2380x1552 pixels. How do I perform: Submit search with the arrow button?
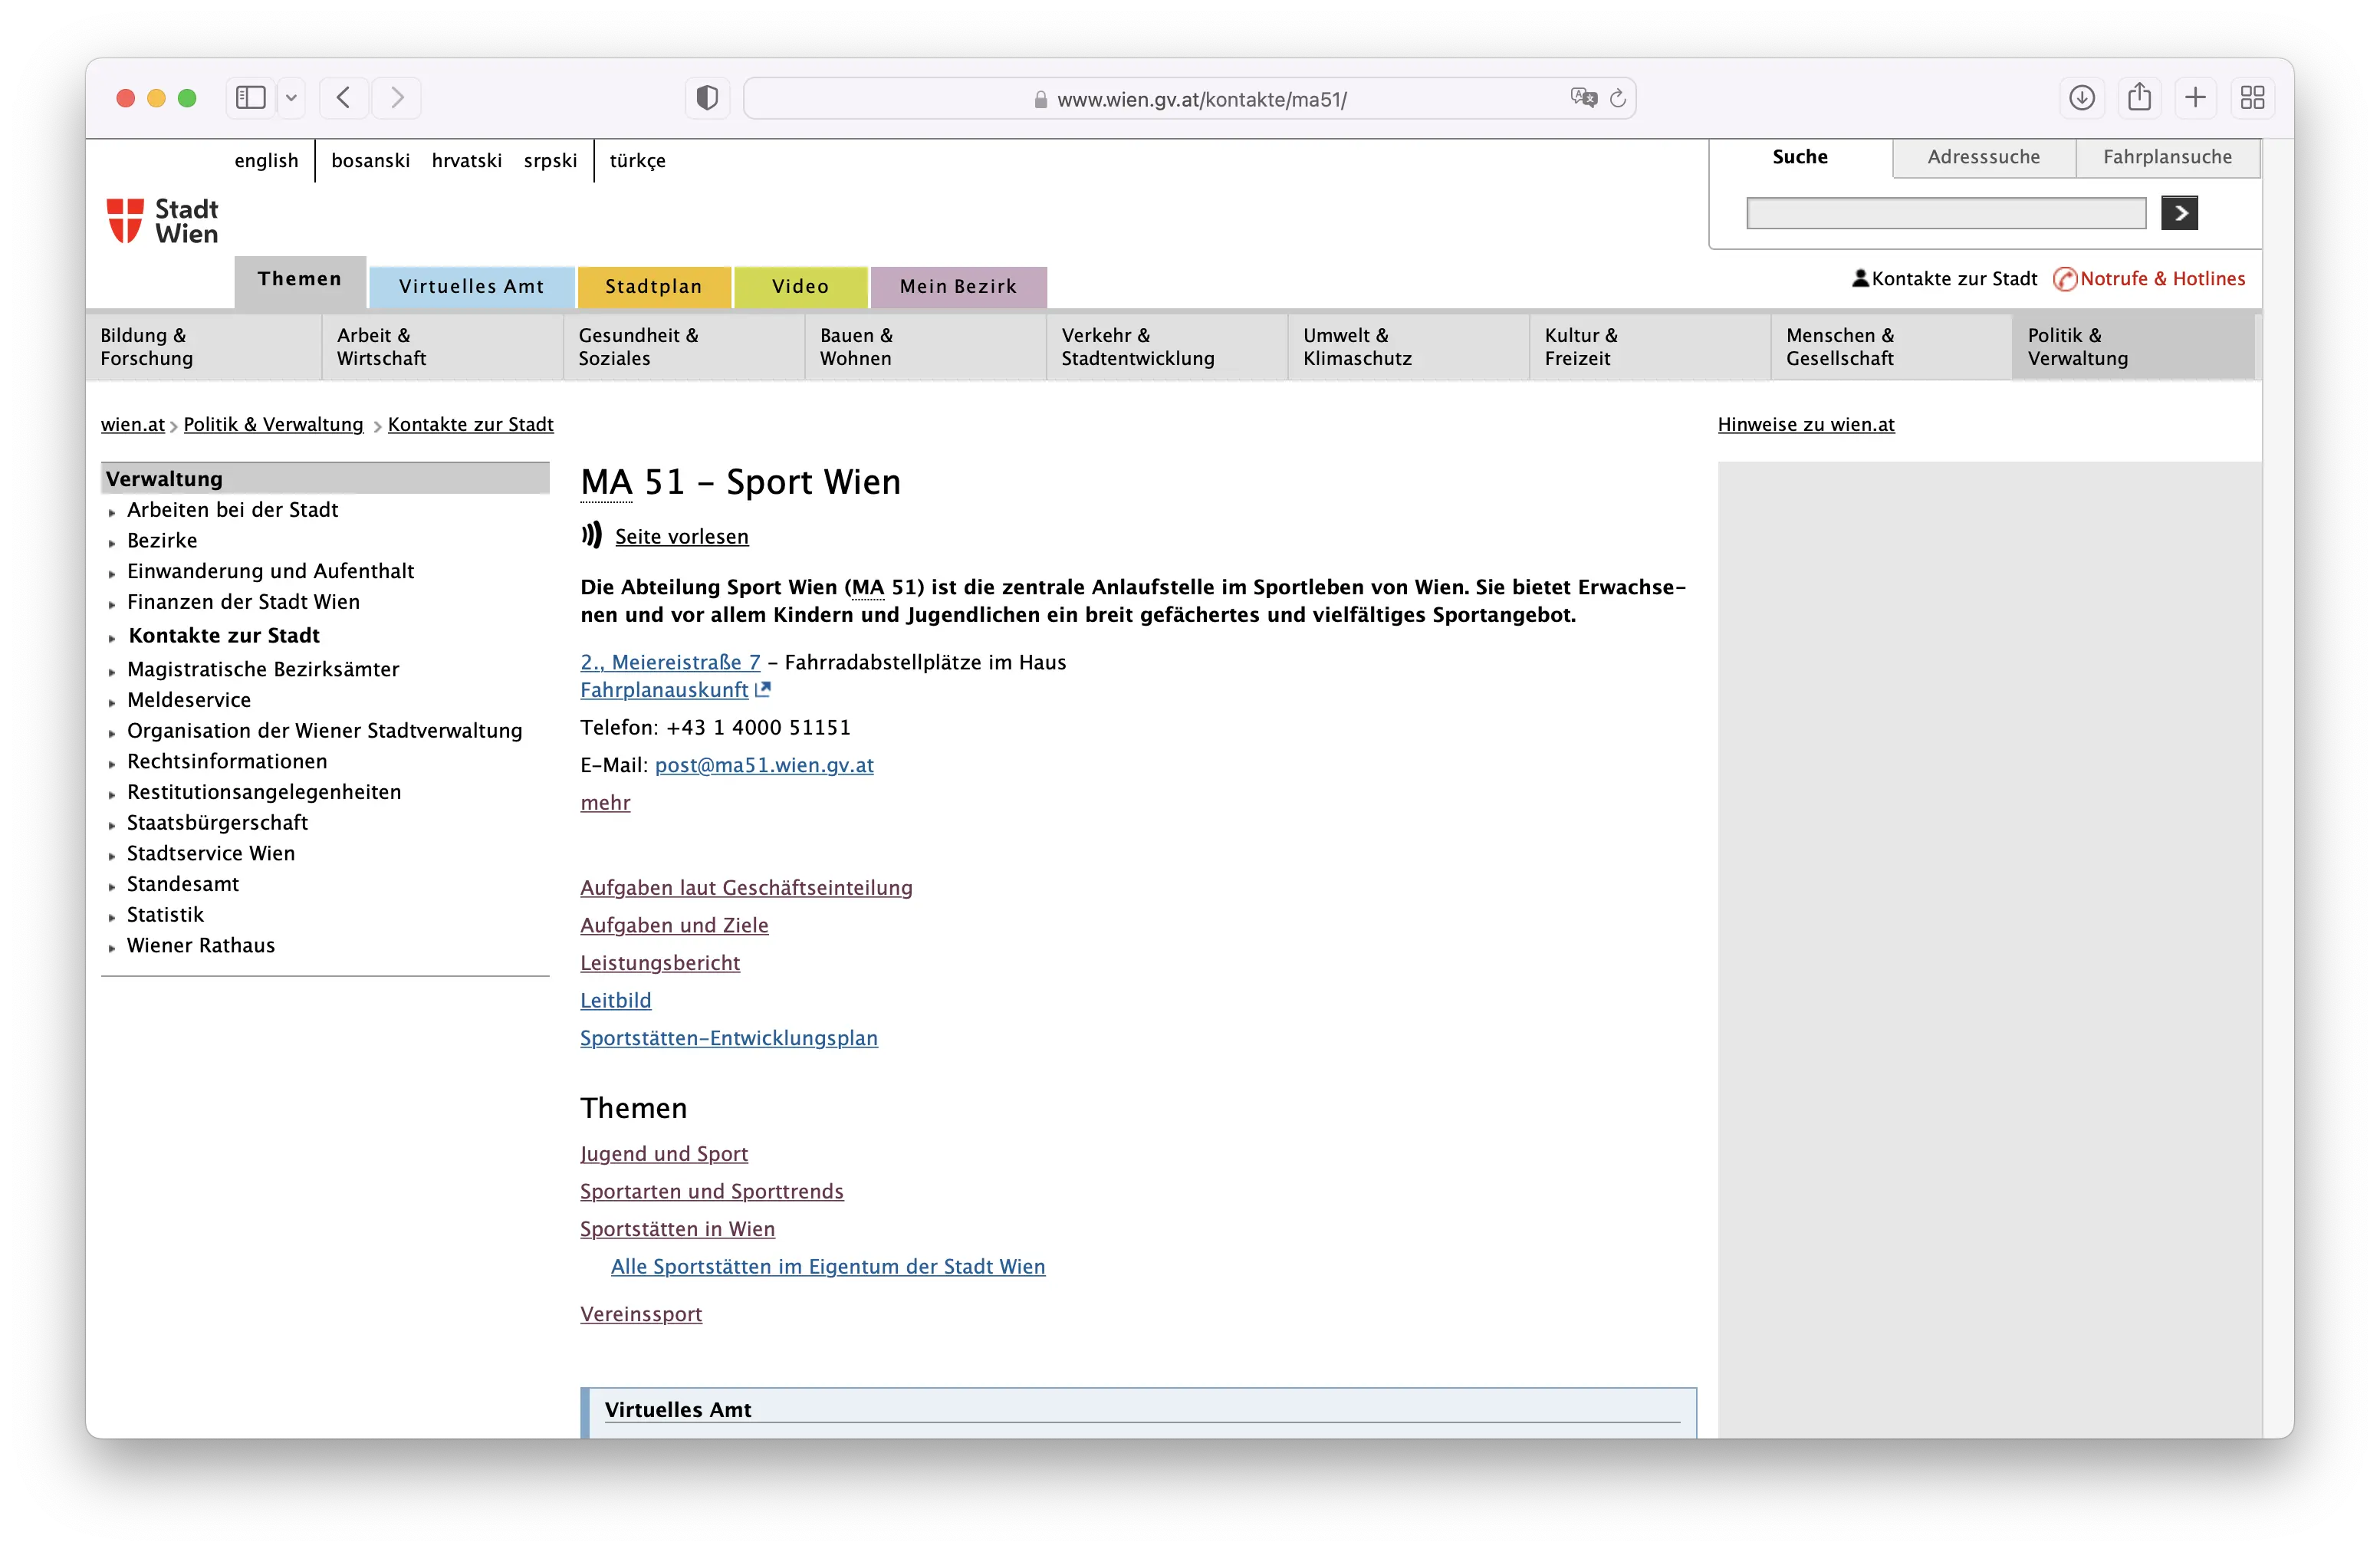(x=2179, y=213)
